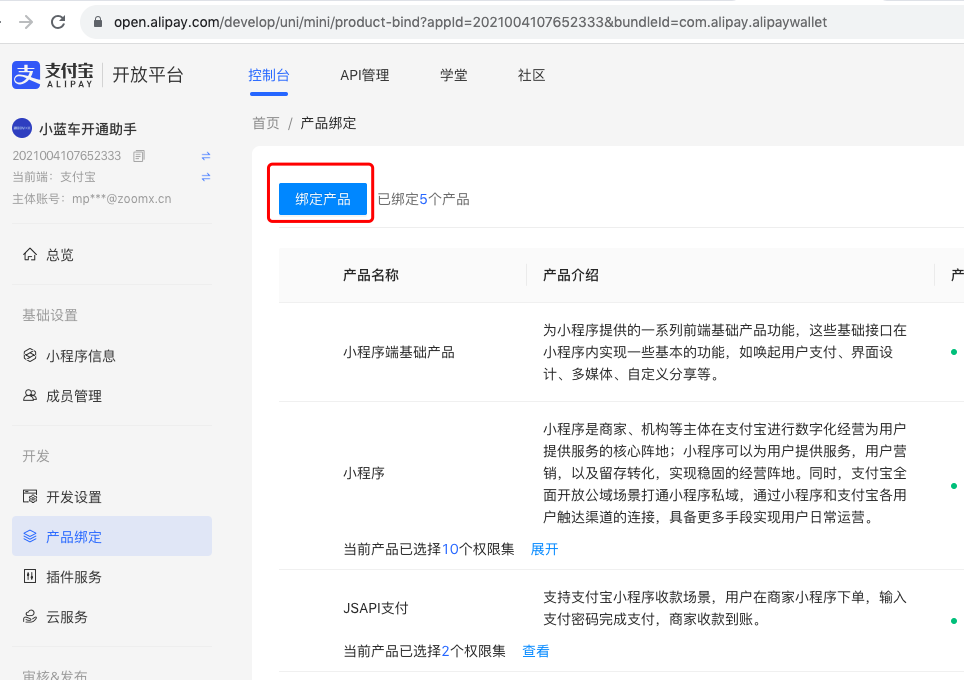Click the lock icon in address bar
The image size is (964, 680).
(98, 22)
